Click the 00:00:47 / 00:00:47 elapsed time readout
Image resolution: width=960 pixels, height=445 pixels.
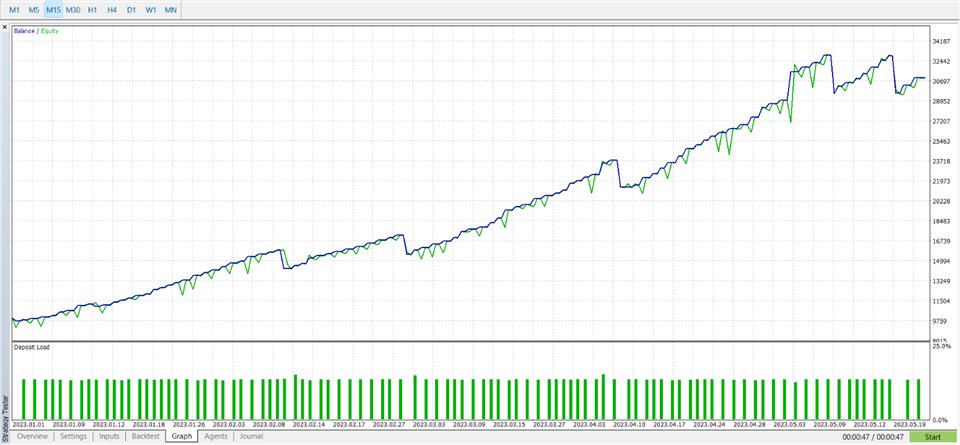click(x=872, y=437)
